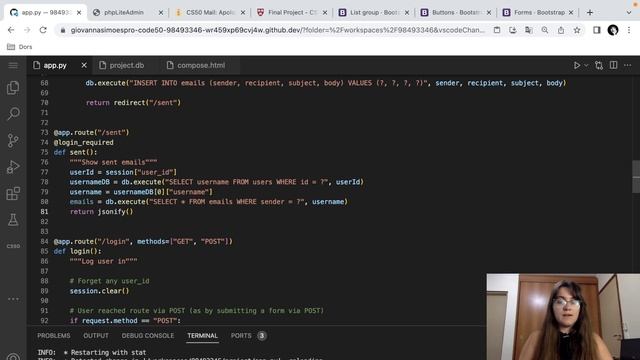Go forward in the browser
Screen dimensions: 640x360
pos(27,30)
